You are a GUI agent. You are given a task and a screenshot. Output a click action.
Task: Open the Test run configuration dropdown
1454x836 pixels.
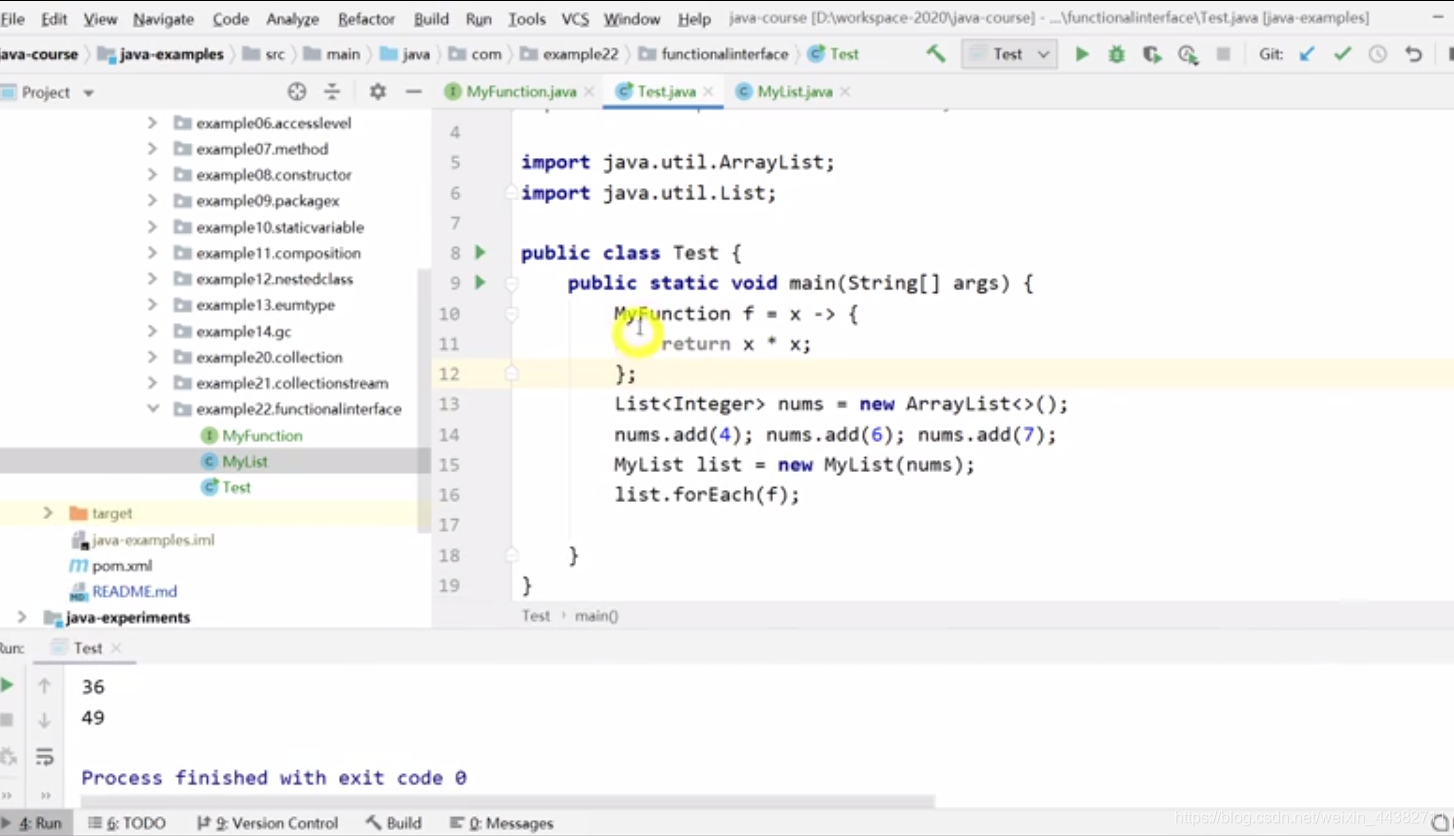[x=1008, y=54]
